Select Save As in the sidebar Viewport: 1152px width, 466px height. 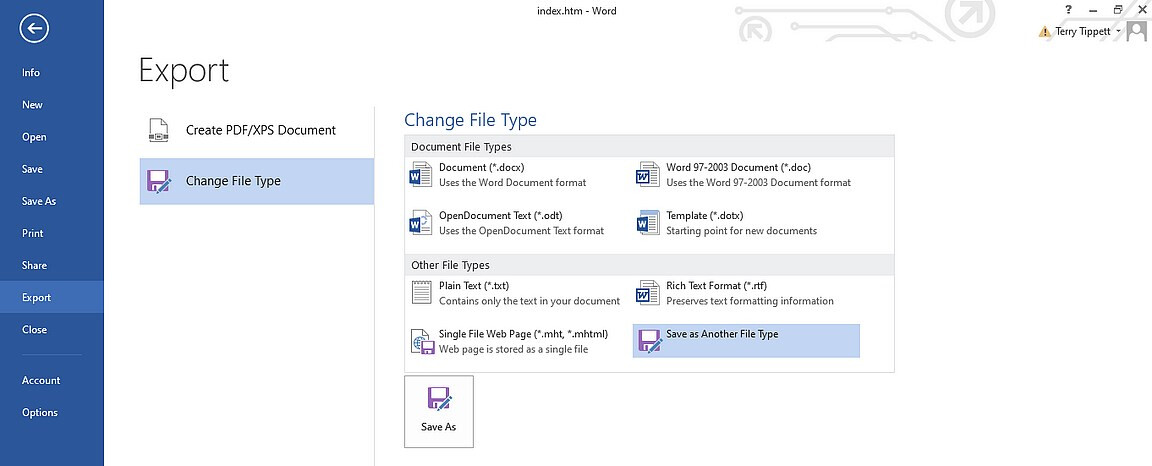39,201
